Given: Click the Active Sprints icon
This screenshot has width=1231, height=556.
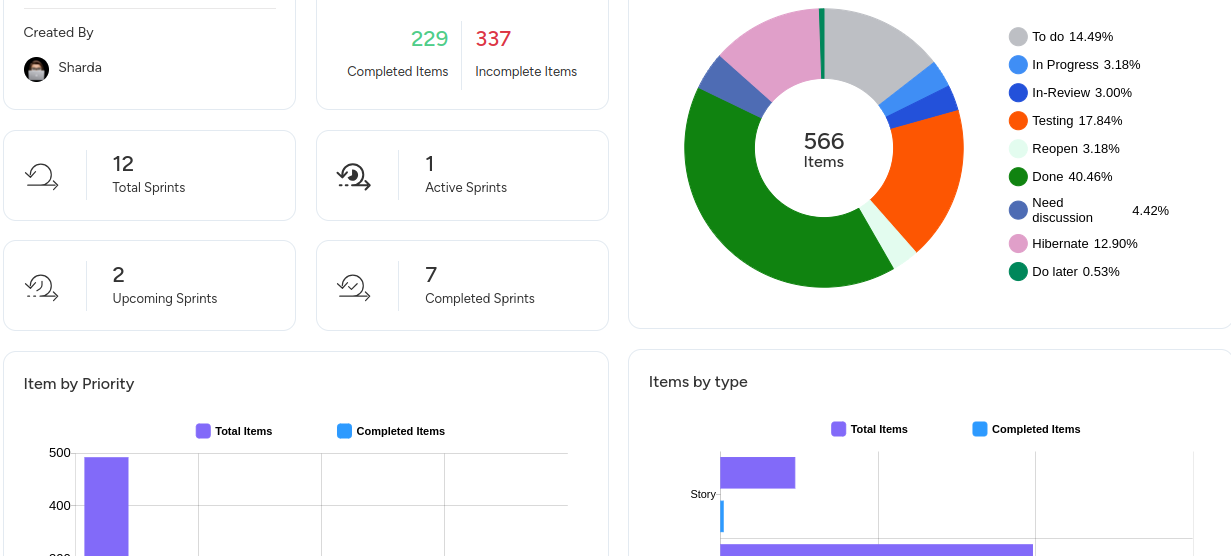Looking at the screenshot, I should click(354, 176).
